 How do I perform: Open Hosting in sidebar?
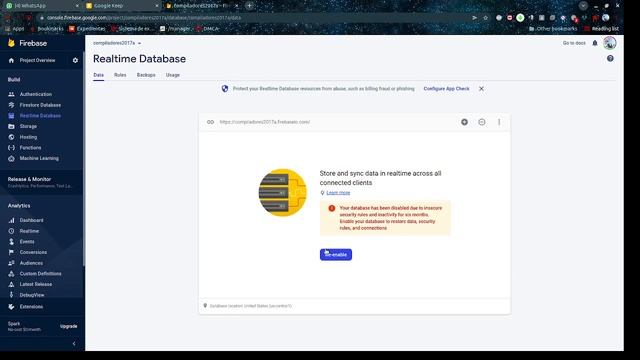coord(28,137)
